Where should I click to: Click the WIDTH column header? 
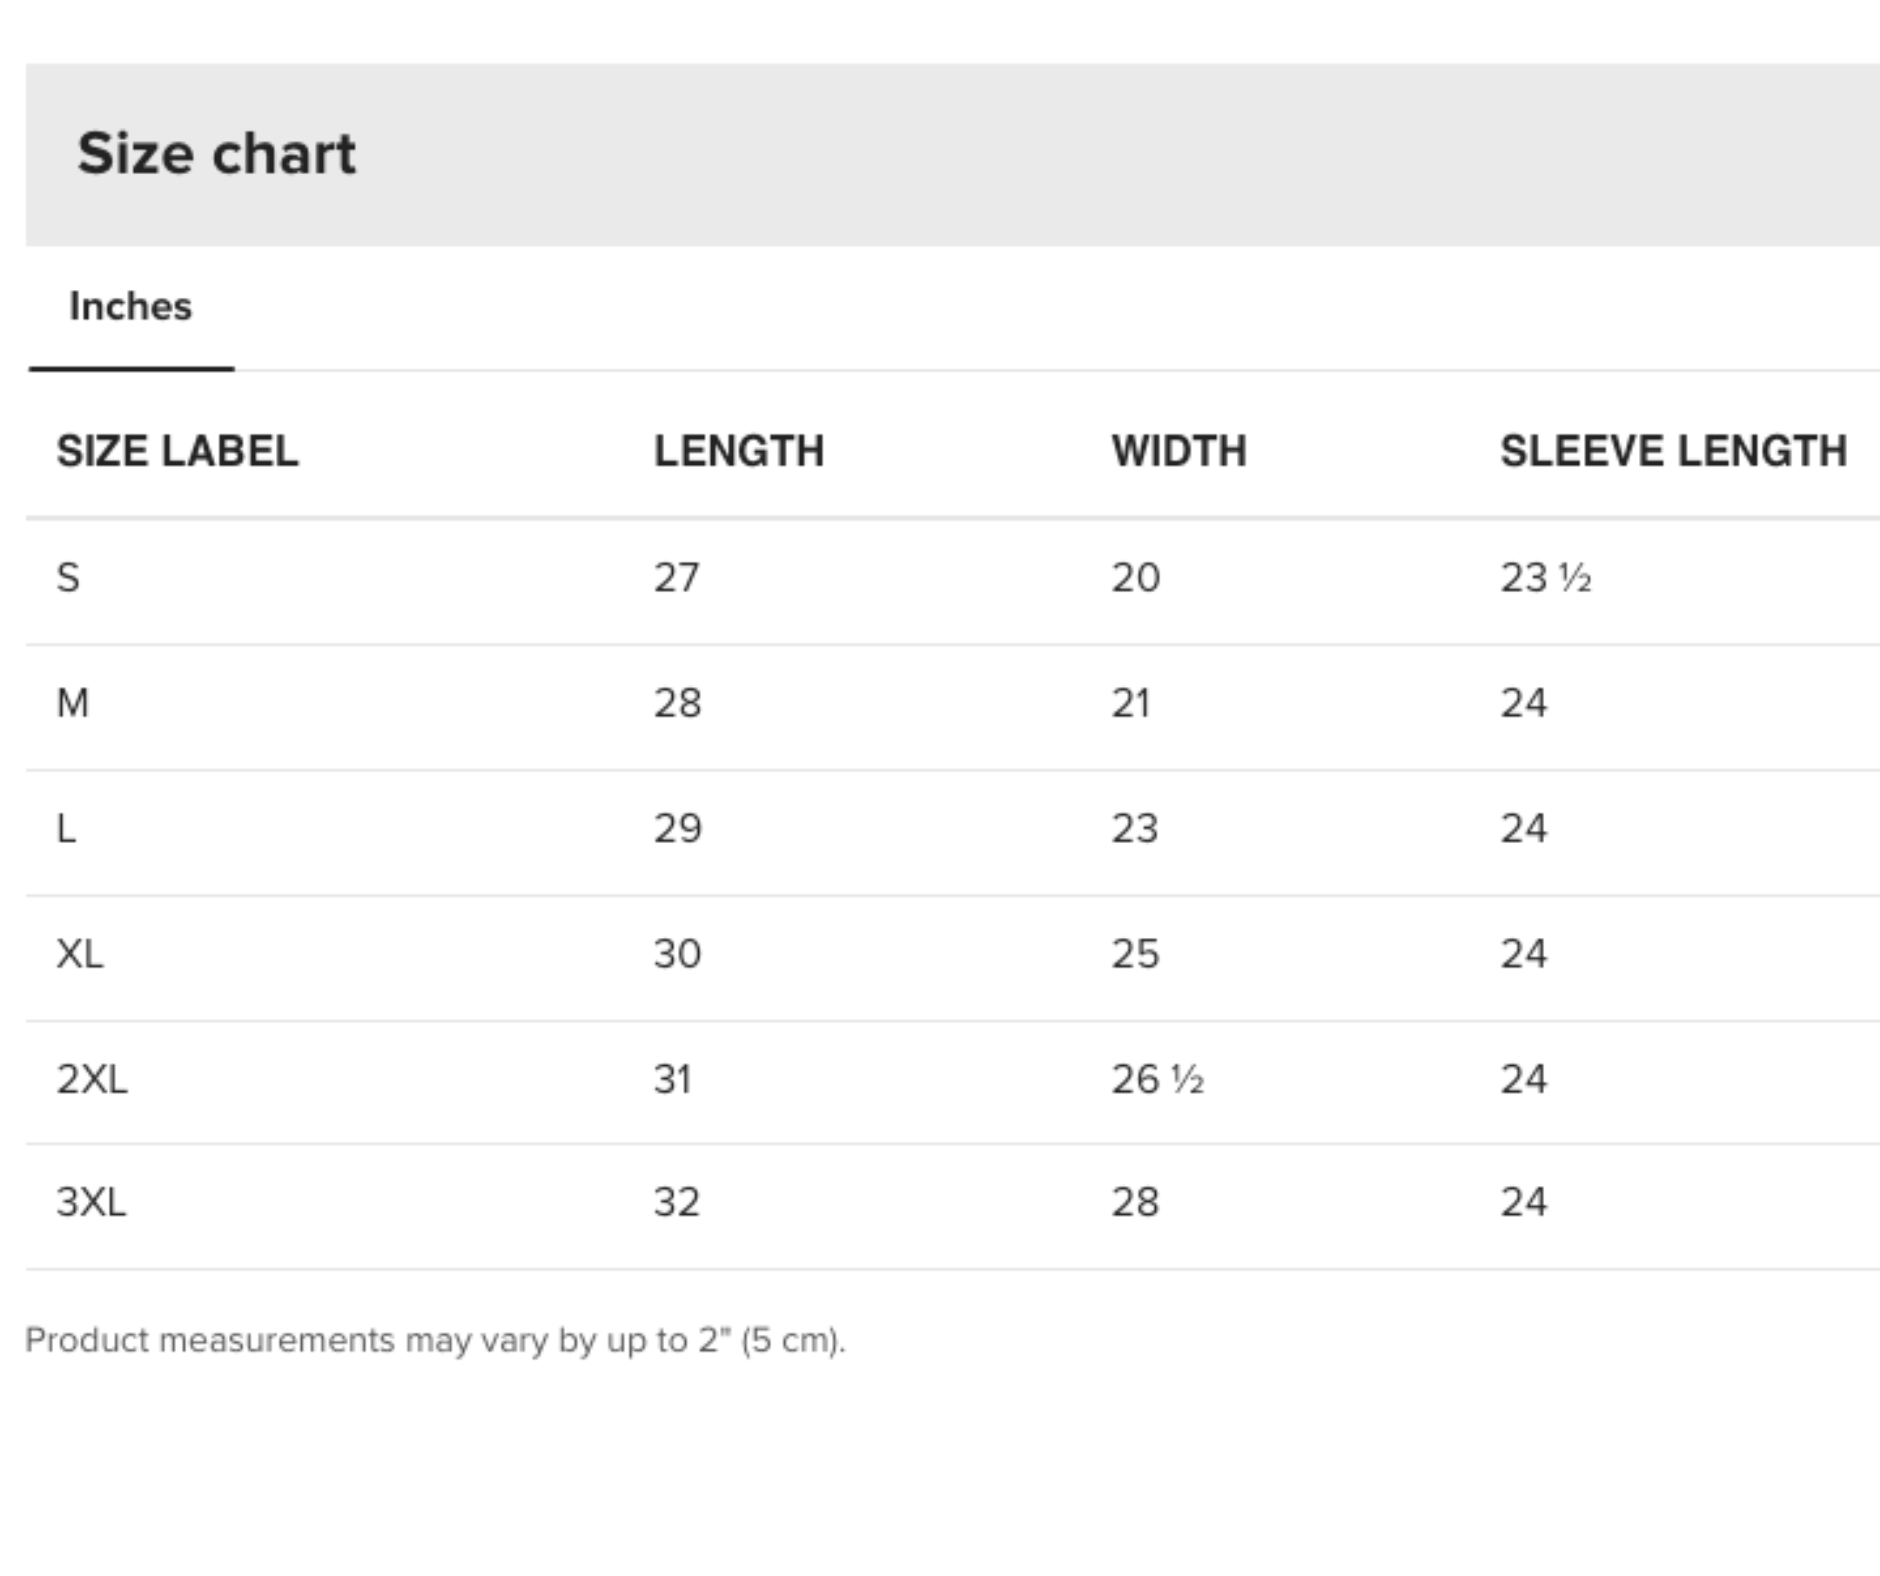[x=1179, y=451]
